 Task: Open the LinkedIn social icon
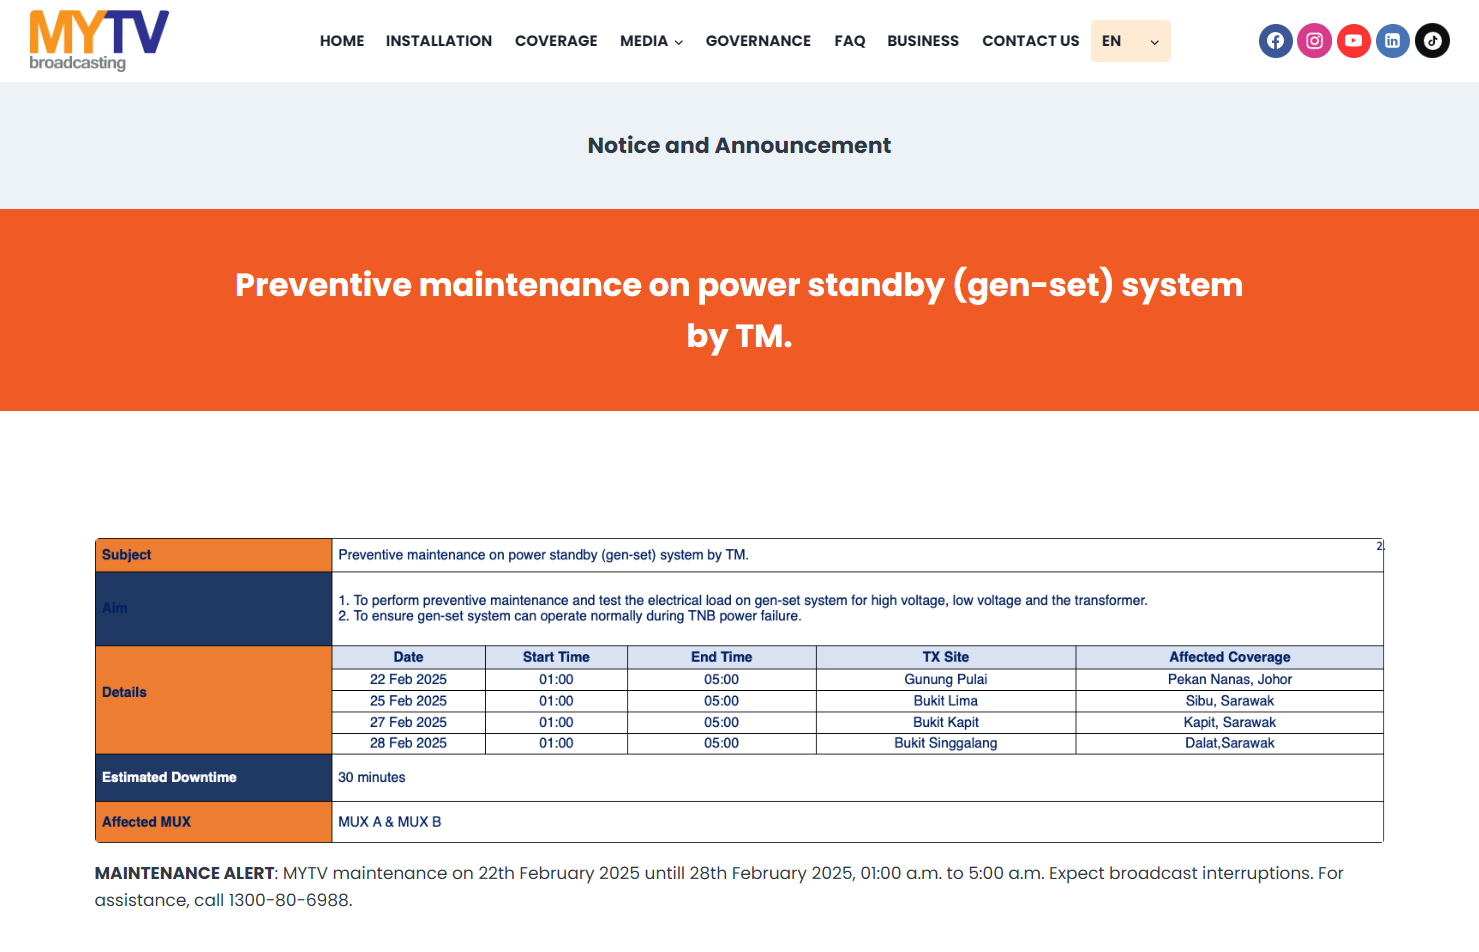pyautogui.click(x=1392, y=41)
